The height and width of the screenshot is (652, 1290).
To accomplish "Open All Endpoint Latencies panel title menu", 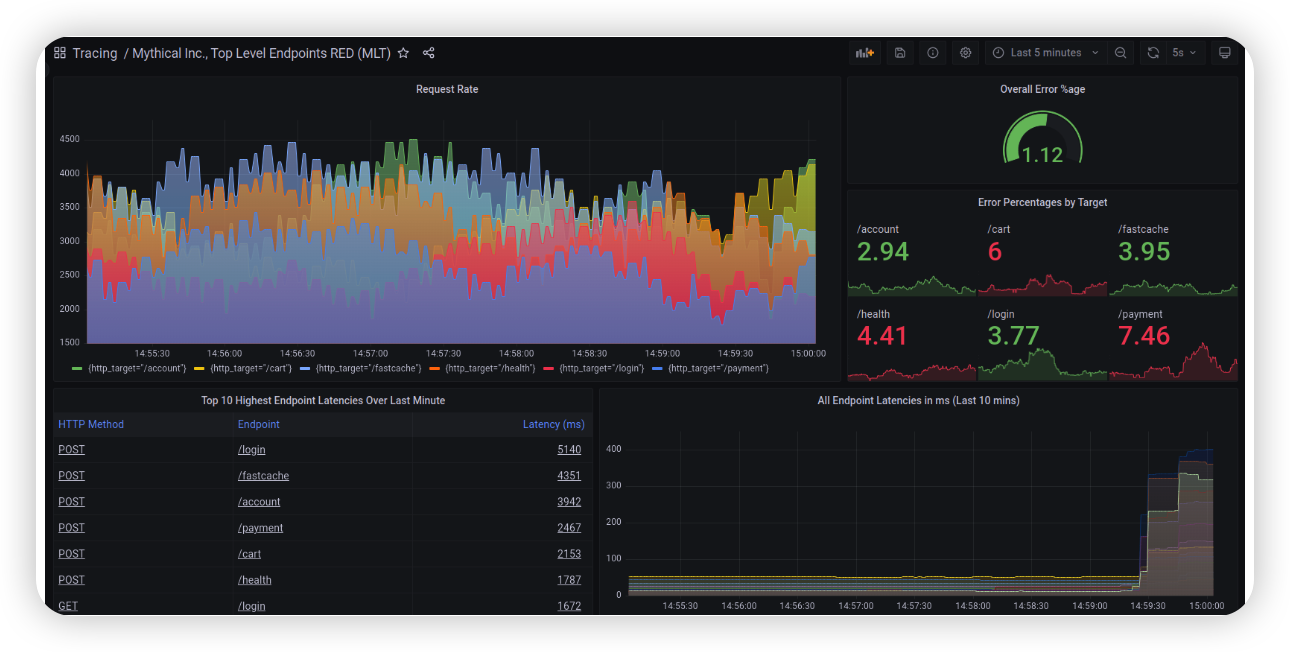I will pos(918,400).
